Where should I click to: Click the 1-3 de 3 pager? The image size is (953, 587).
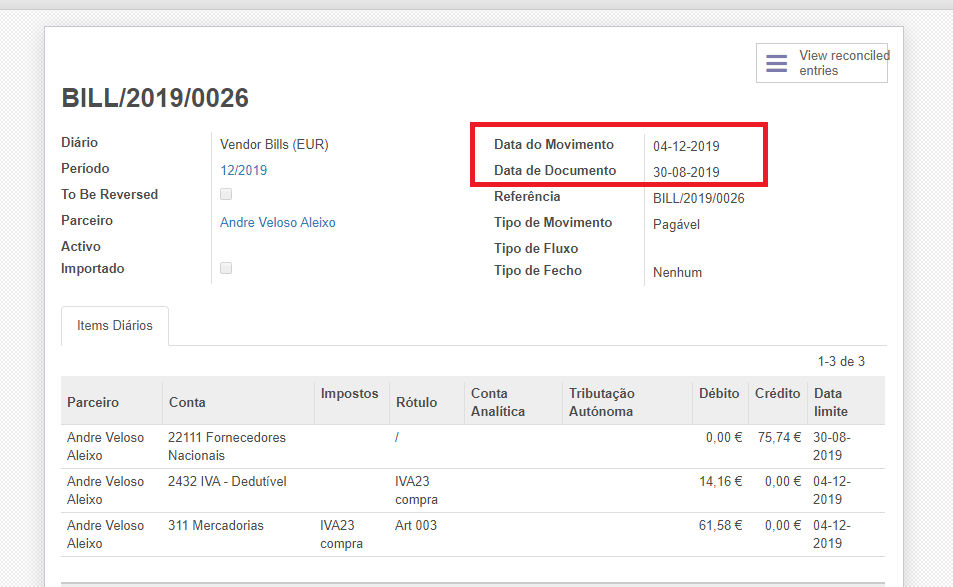point(840,361)
